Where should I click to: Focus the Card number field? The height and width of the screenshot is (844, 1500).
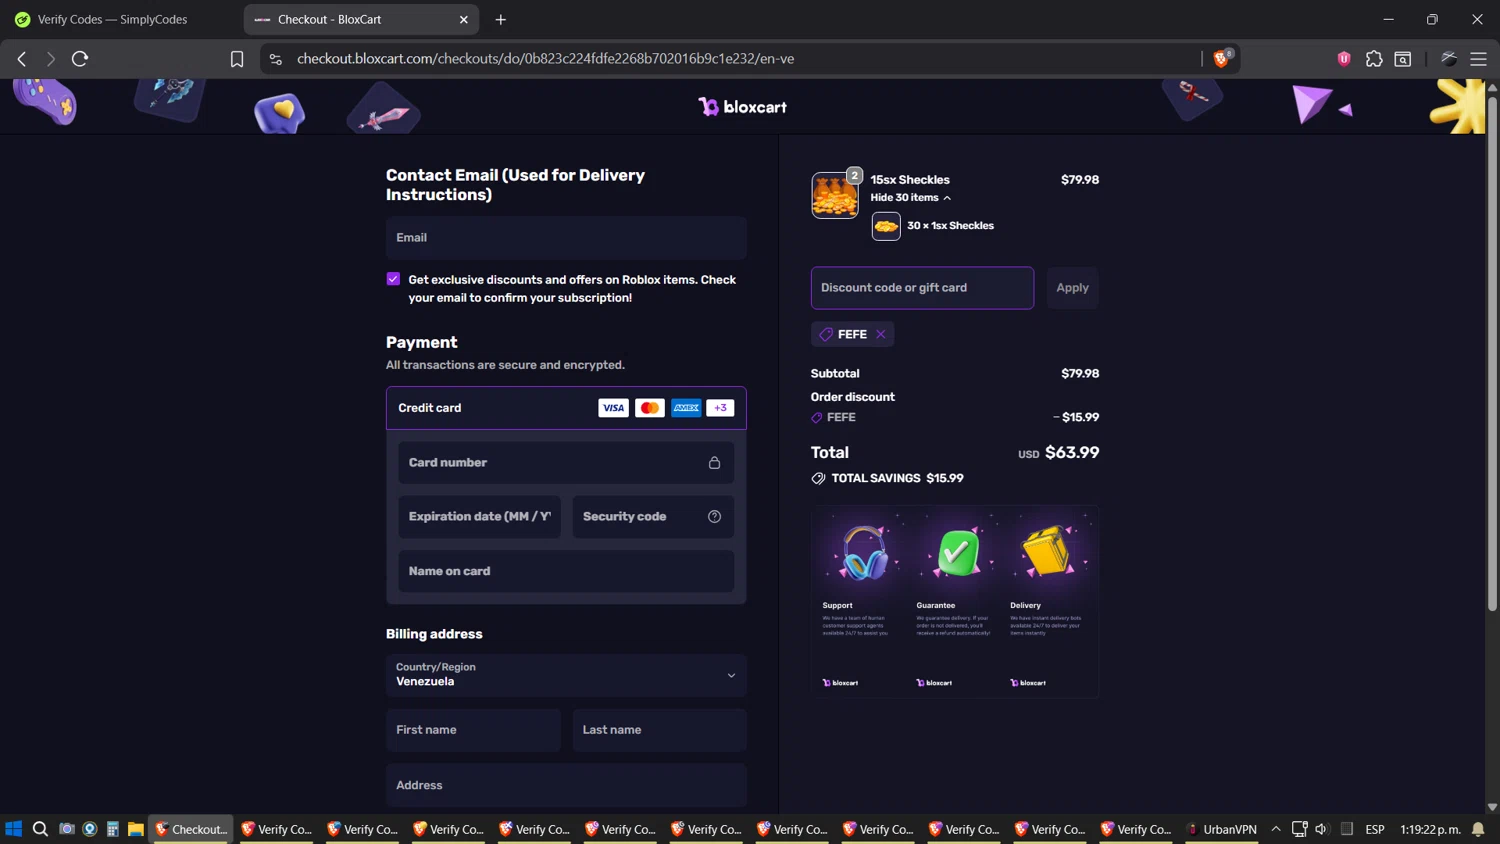click(566, 463)
